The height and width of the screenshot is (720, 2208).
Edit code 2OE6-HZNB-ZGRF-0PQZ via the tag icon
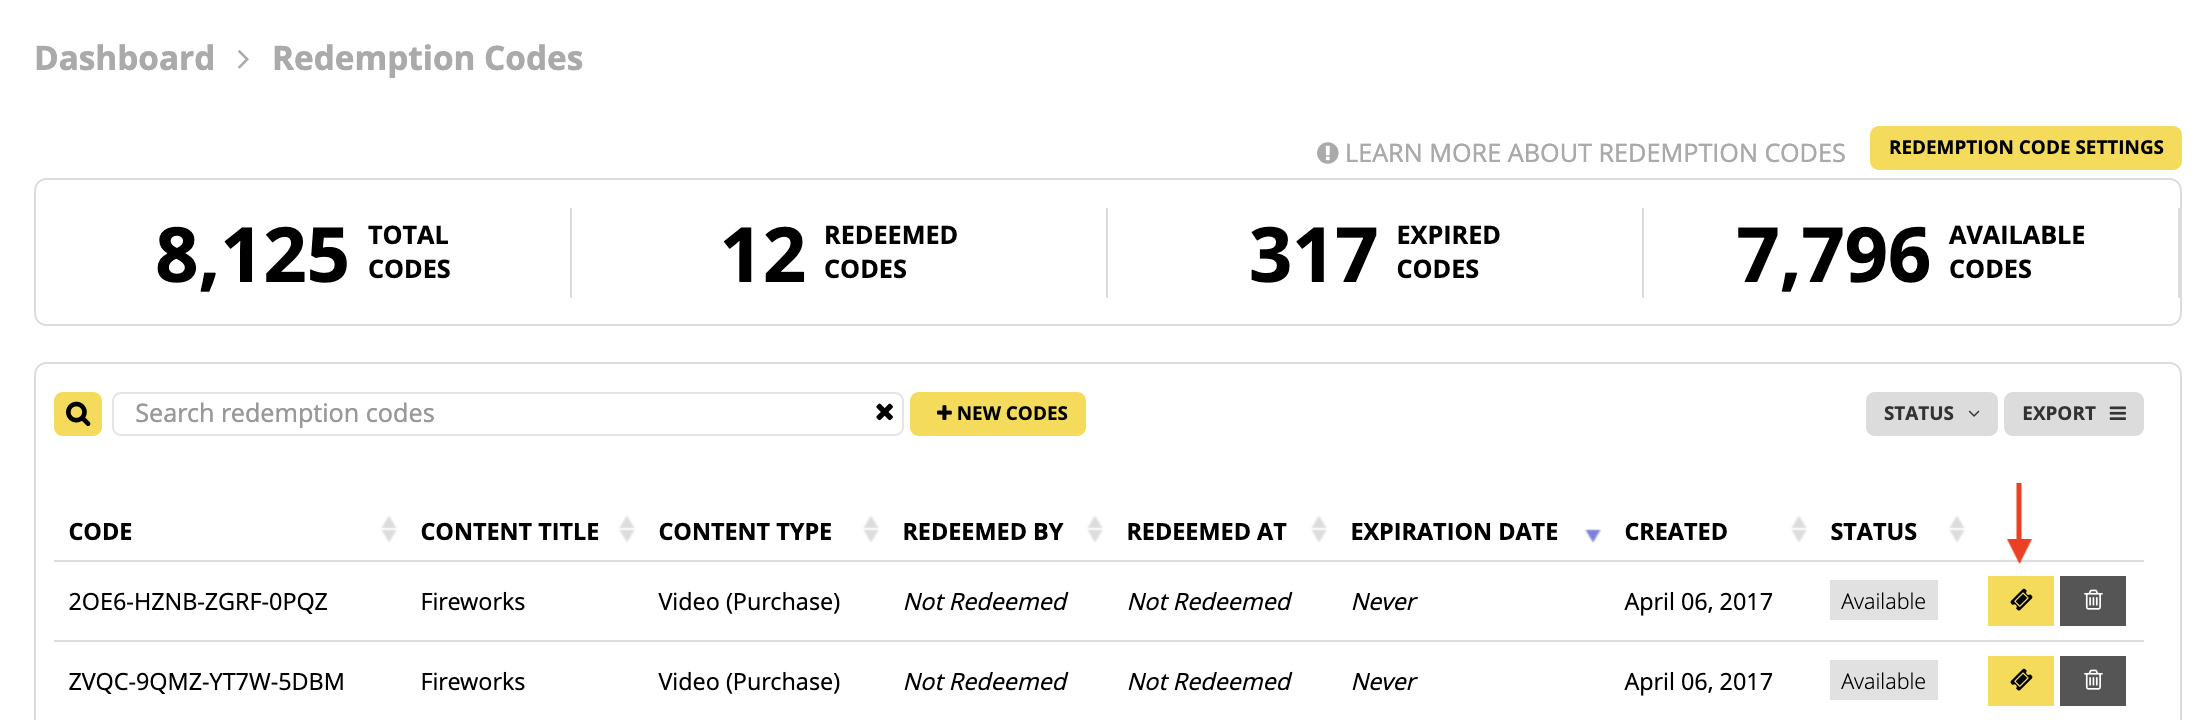2021,600
